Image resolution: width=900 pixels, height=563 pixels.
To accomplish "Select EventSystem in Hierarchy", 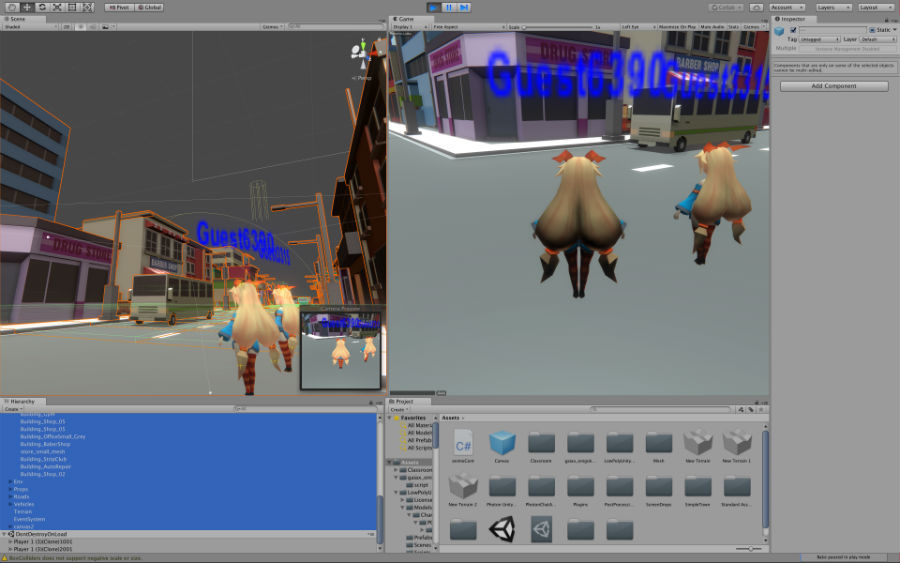I will point(29,519).
